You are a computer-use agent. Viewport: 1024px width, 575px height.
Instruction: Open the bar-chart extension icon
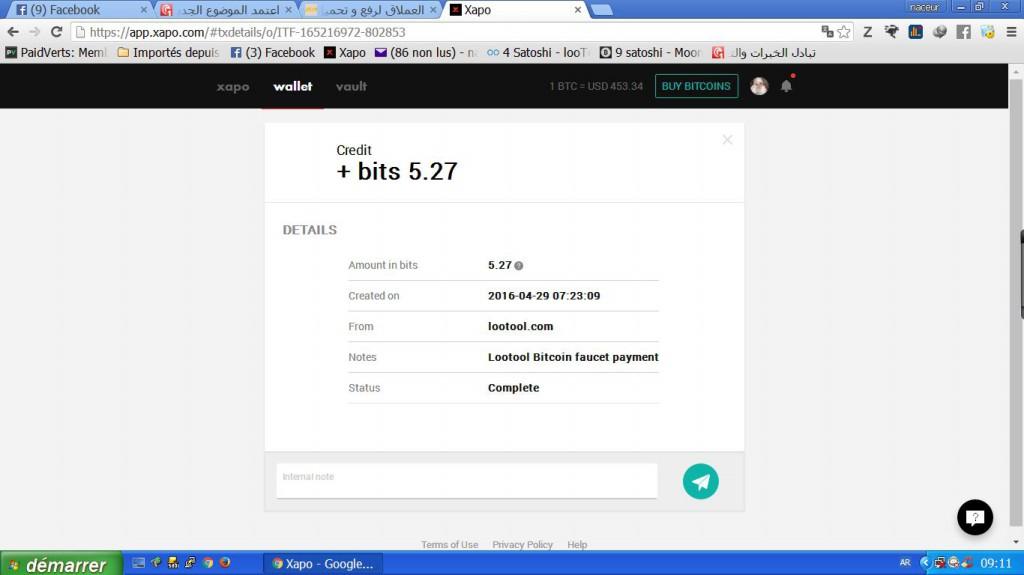(916, 31)
